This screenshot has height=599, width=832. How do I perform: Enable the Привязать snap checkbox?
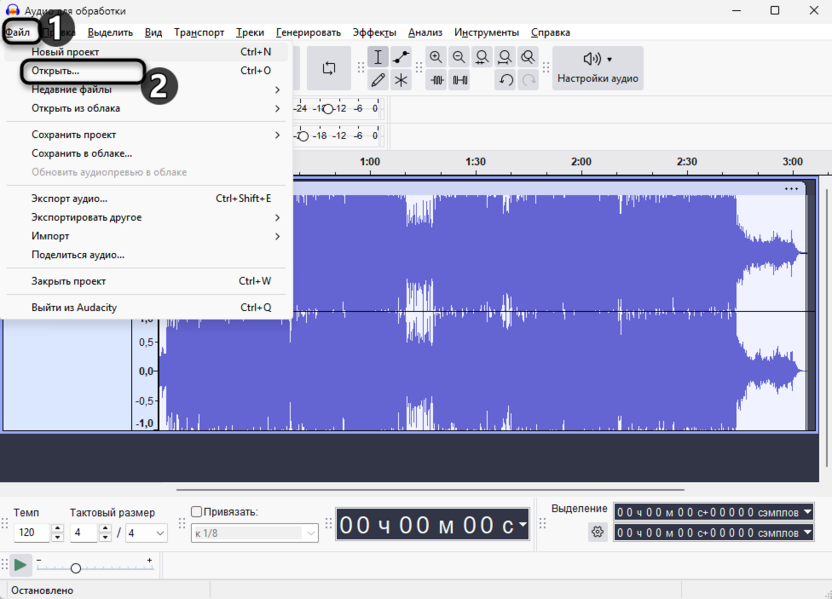(196, 511)
